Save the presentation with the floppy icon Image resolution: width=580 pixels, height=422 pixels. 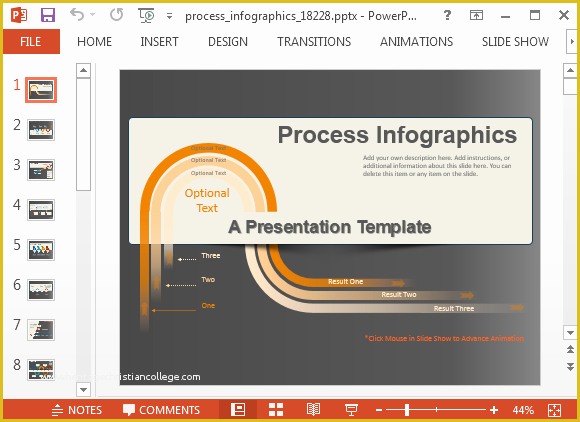pos(48,16)
